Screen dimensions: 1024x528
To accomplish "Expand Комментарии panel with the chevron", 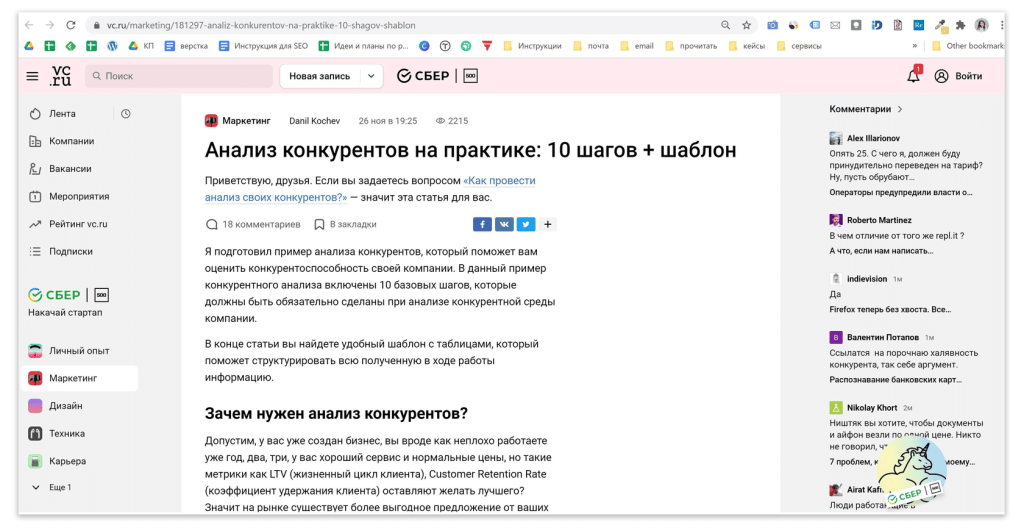I will 900,109.
